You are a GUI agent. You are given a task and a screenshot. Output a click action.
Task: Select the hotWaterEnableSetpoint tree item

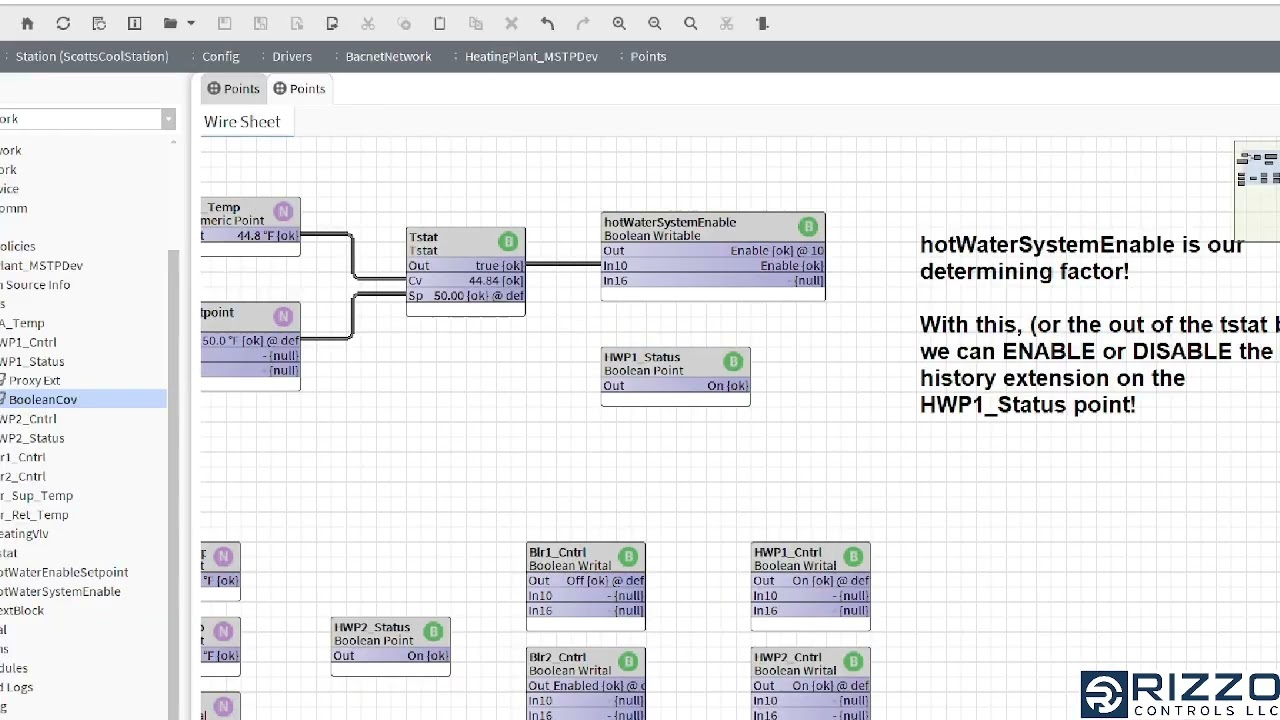click(x=64, y=572)
